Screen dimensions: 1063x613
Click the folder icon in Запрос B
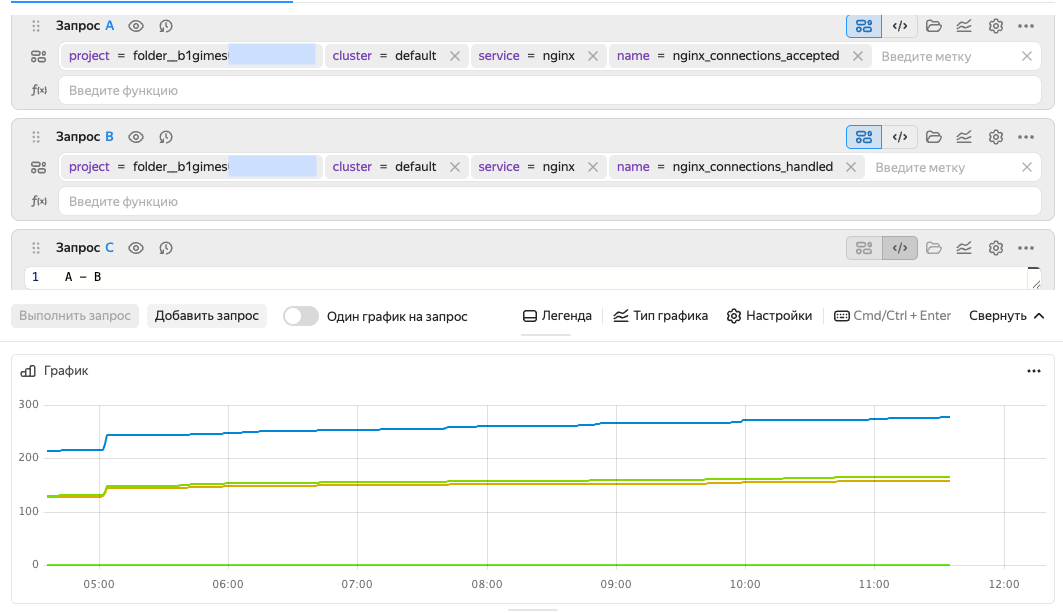click(933, 137)
